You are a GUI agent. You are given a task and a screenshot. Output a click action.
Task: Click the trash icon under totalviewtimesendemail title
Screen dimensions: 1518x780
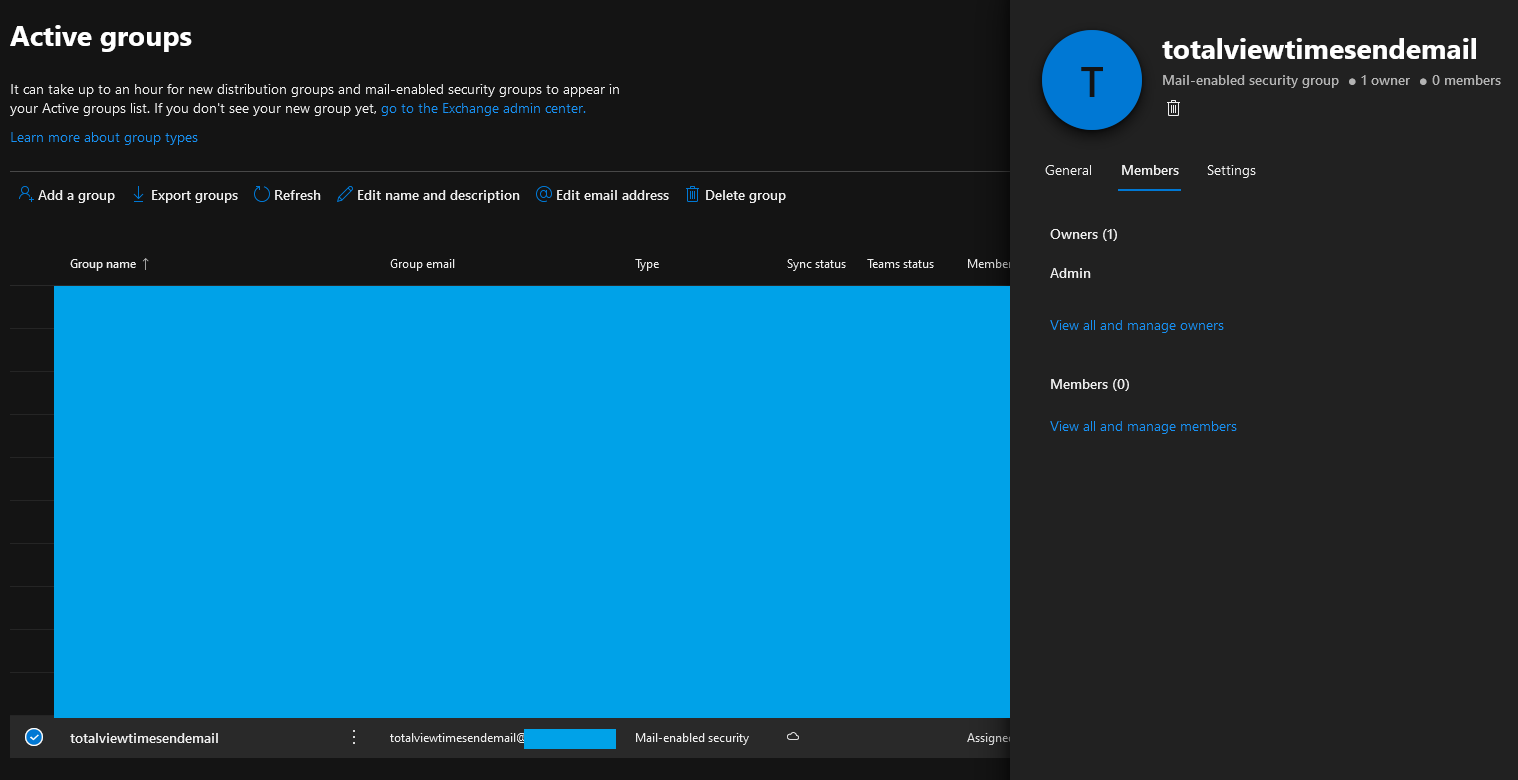click(x=1173, y=108)
